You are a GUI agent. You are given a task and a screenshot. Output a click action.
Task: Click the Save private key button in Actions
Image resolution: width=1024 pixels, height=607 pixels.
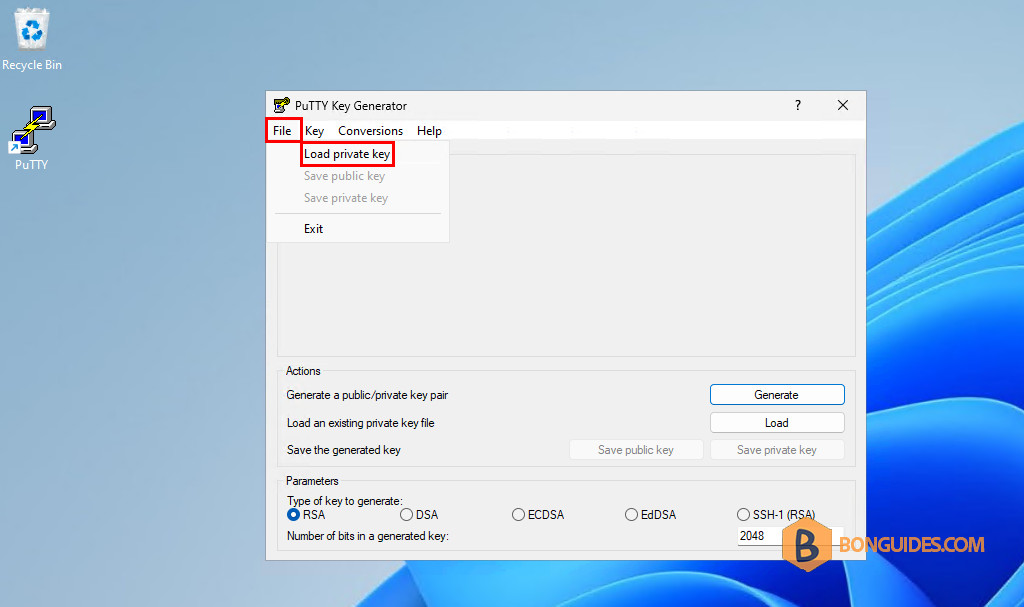point(777,450)
